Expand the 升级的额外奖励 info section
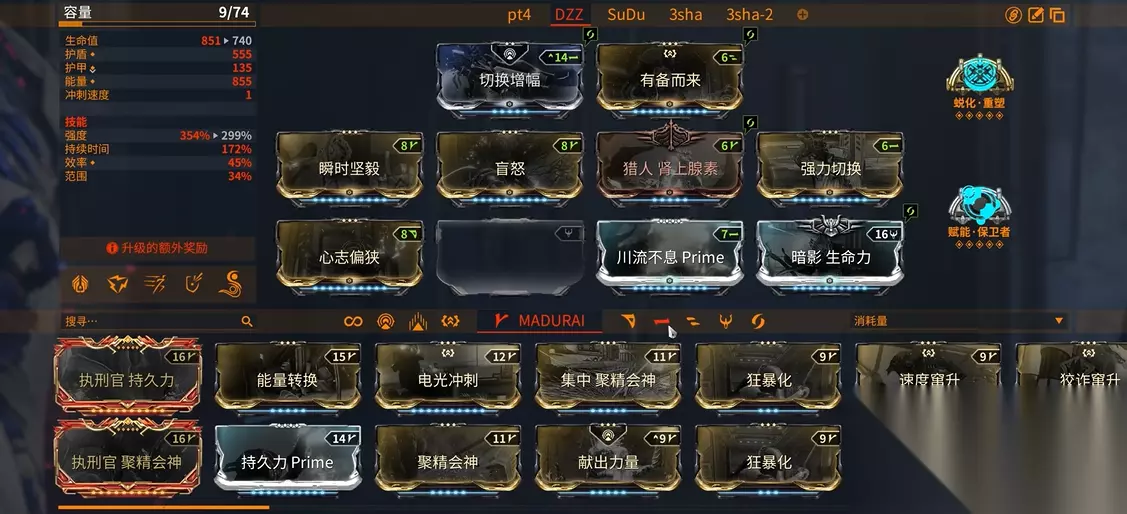This screenshot has width=1127, height=514. 157,248
